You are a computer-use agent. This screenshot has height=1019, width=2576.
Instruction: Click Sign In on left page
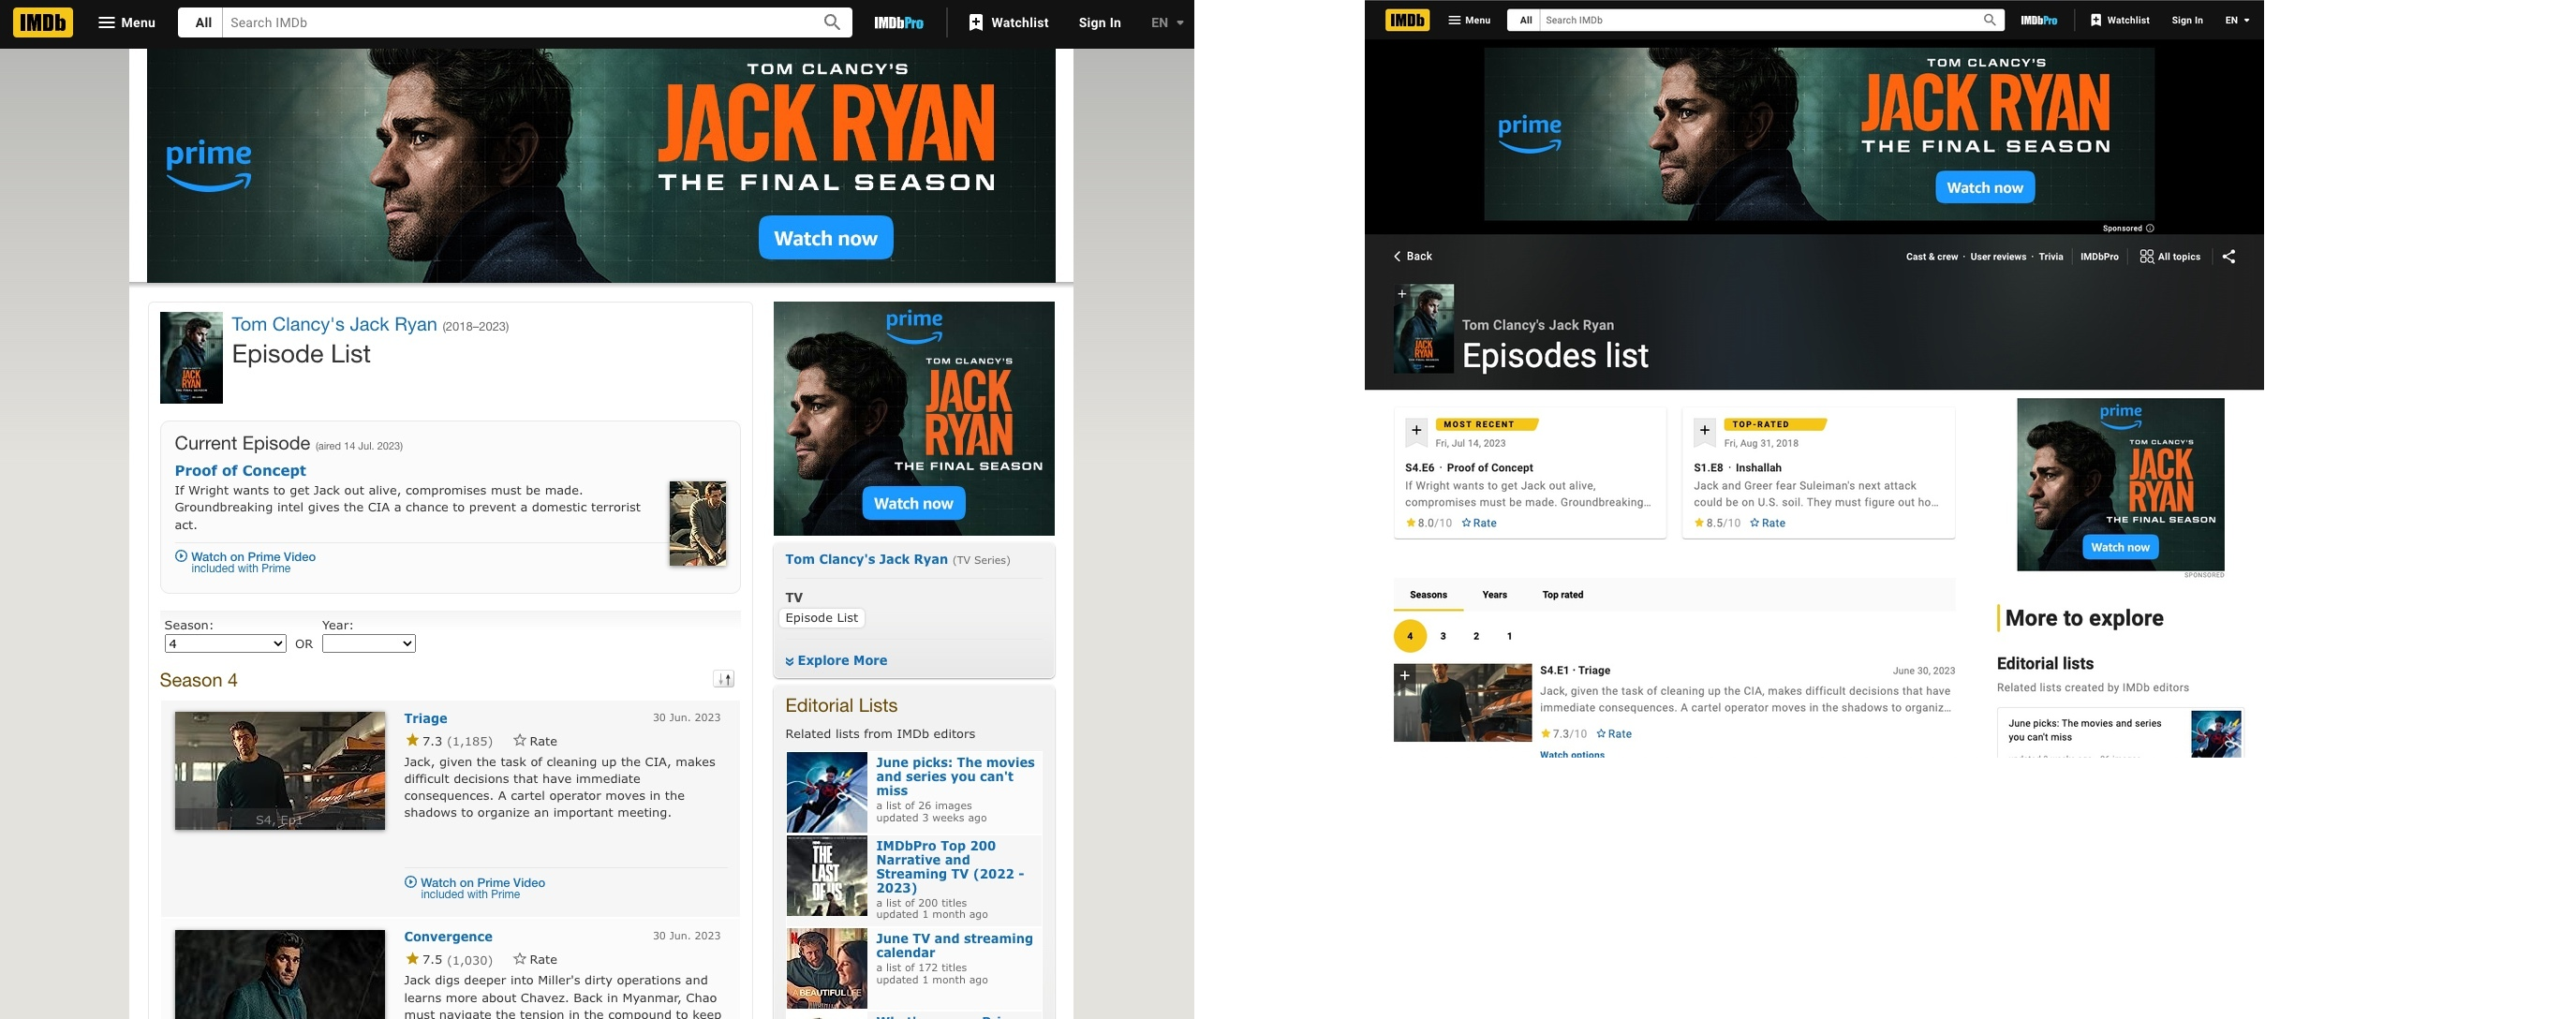(x=1099, y=22)
